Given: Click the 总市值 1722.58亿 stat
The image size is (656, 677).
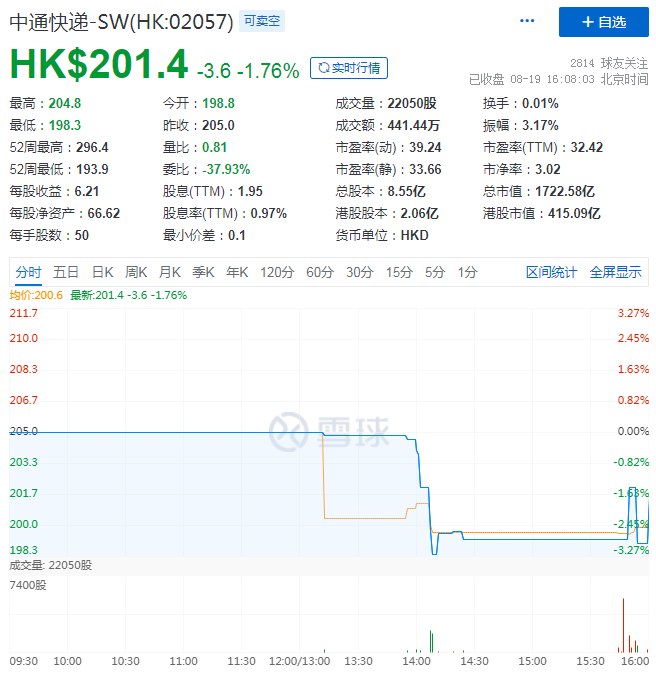Looking at the screenshot, I should 539,192.
